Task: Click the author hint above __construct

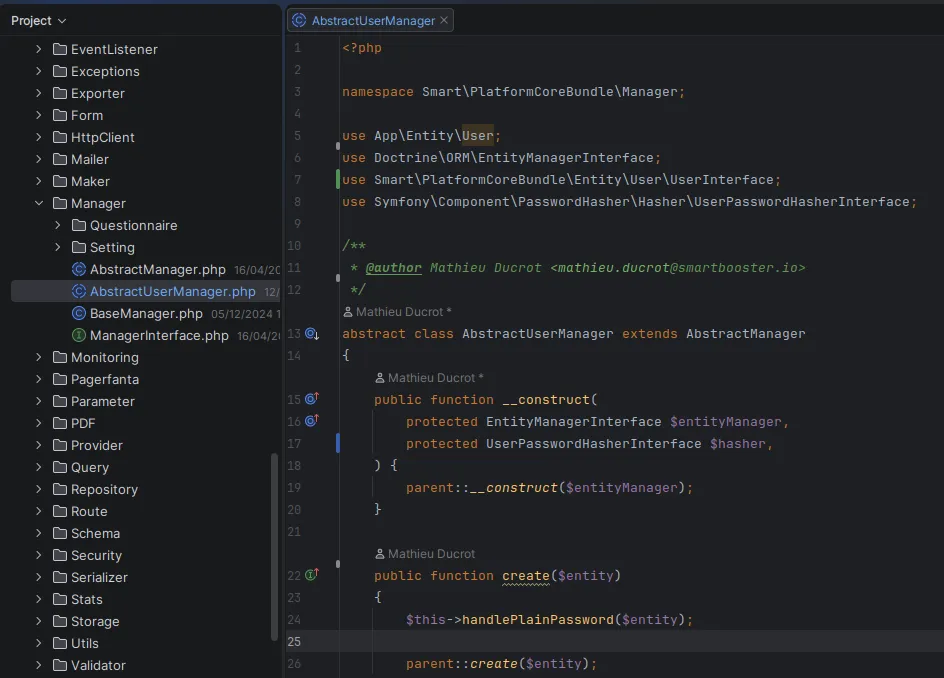Action: click(x=429, y=378)
